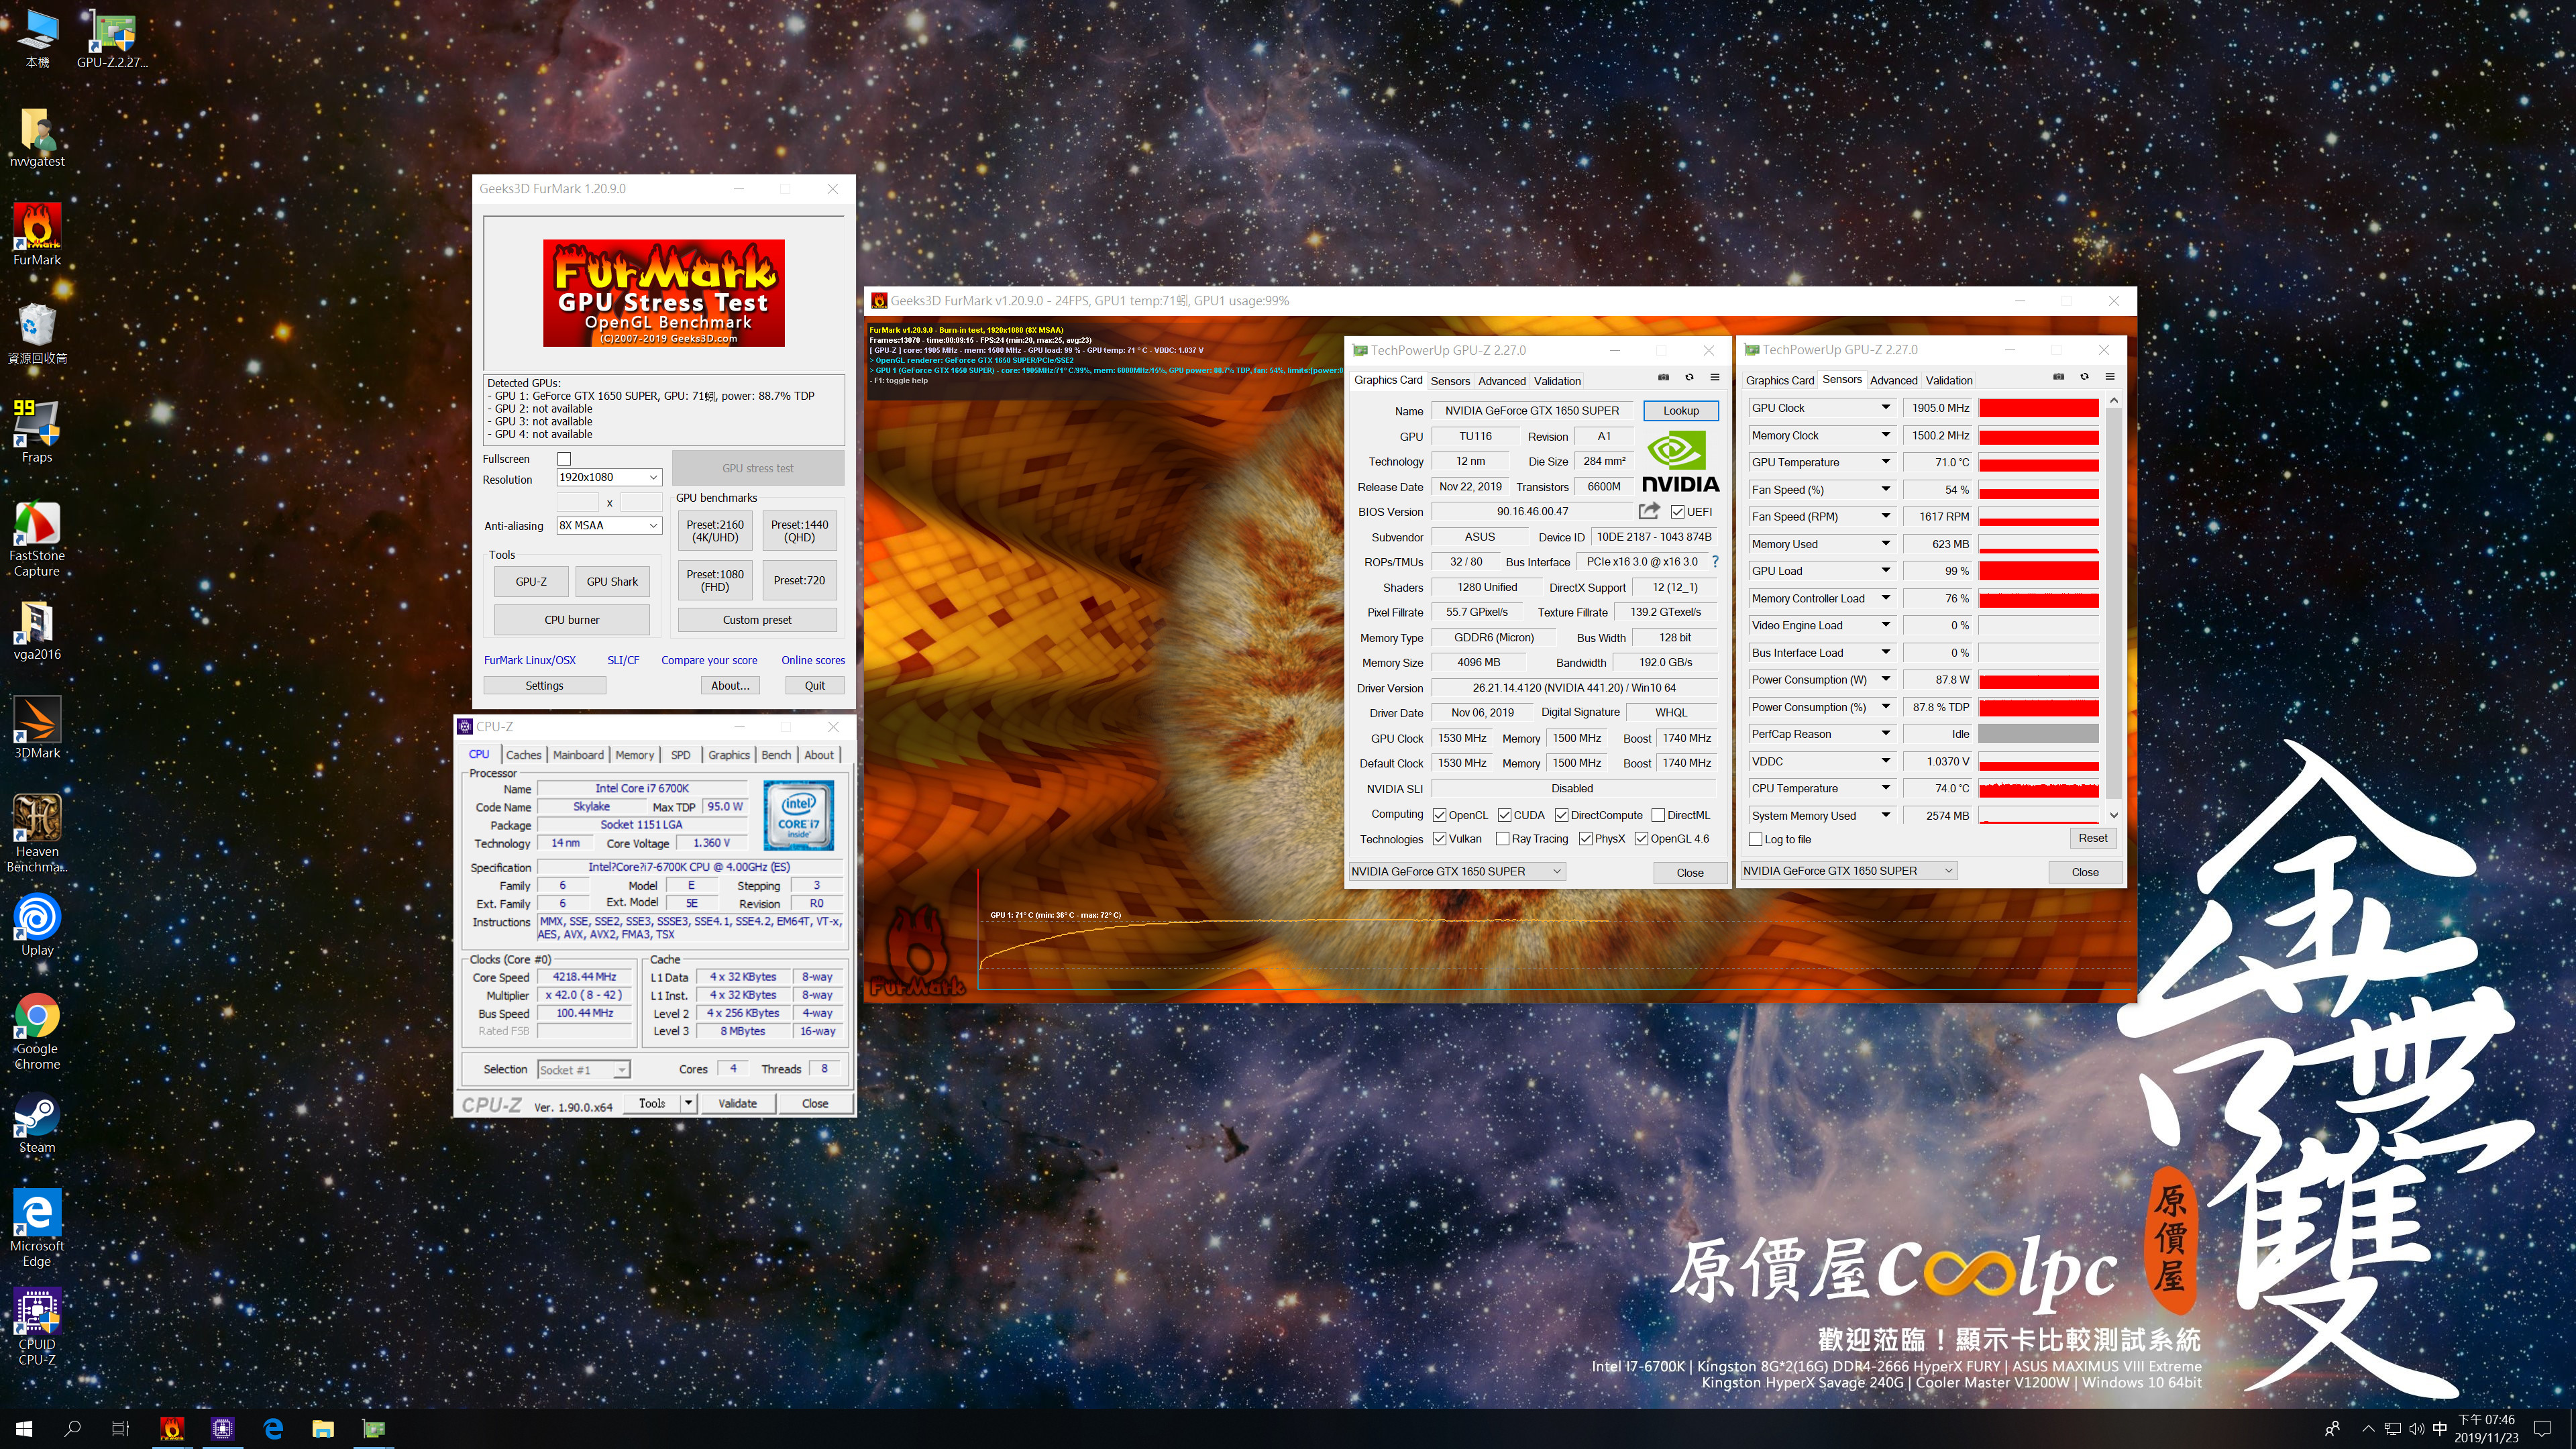The image size is (2576, 1449).
Task: Open the Fraps desktop icon
Action: coord(37,432)
